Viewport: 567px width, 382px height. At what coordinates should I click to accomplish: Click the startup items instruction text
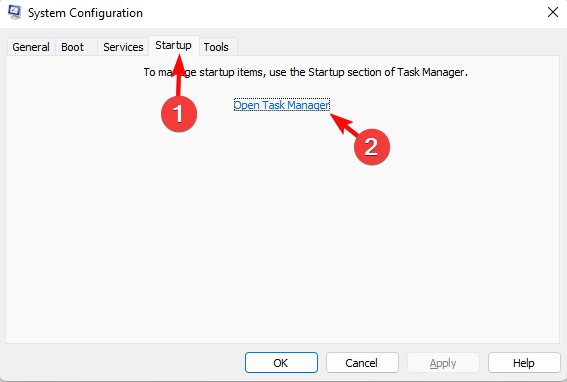[x=306, y=72]
